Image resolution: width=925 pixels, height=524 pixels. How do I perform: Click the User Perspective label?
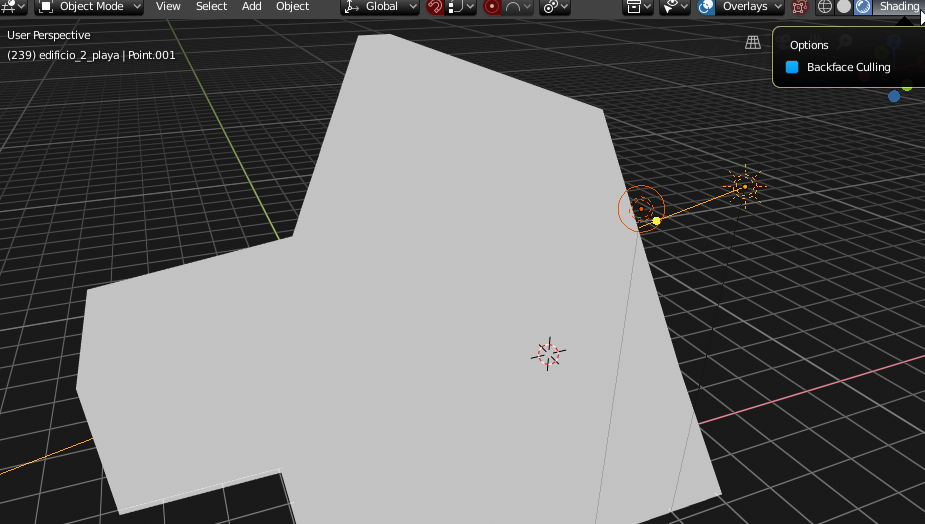48,35
